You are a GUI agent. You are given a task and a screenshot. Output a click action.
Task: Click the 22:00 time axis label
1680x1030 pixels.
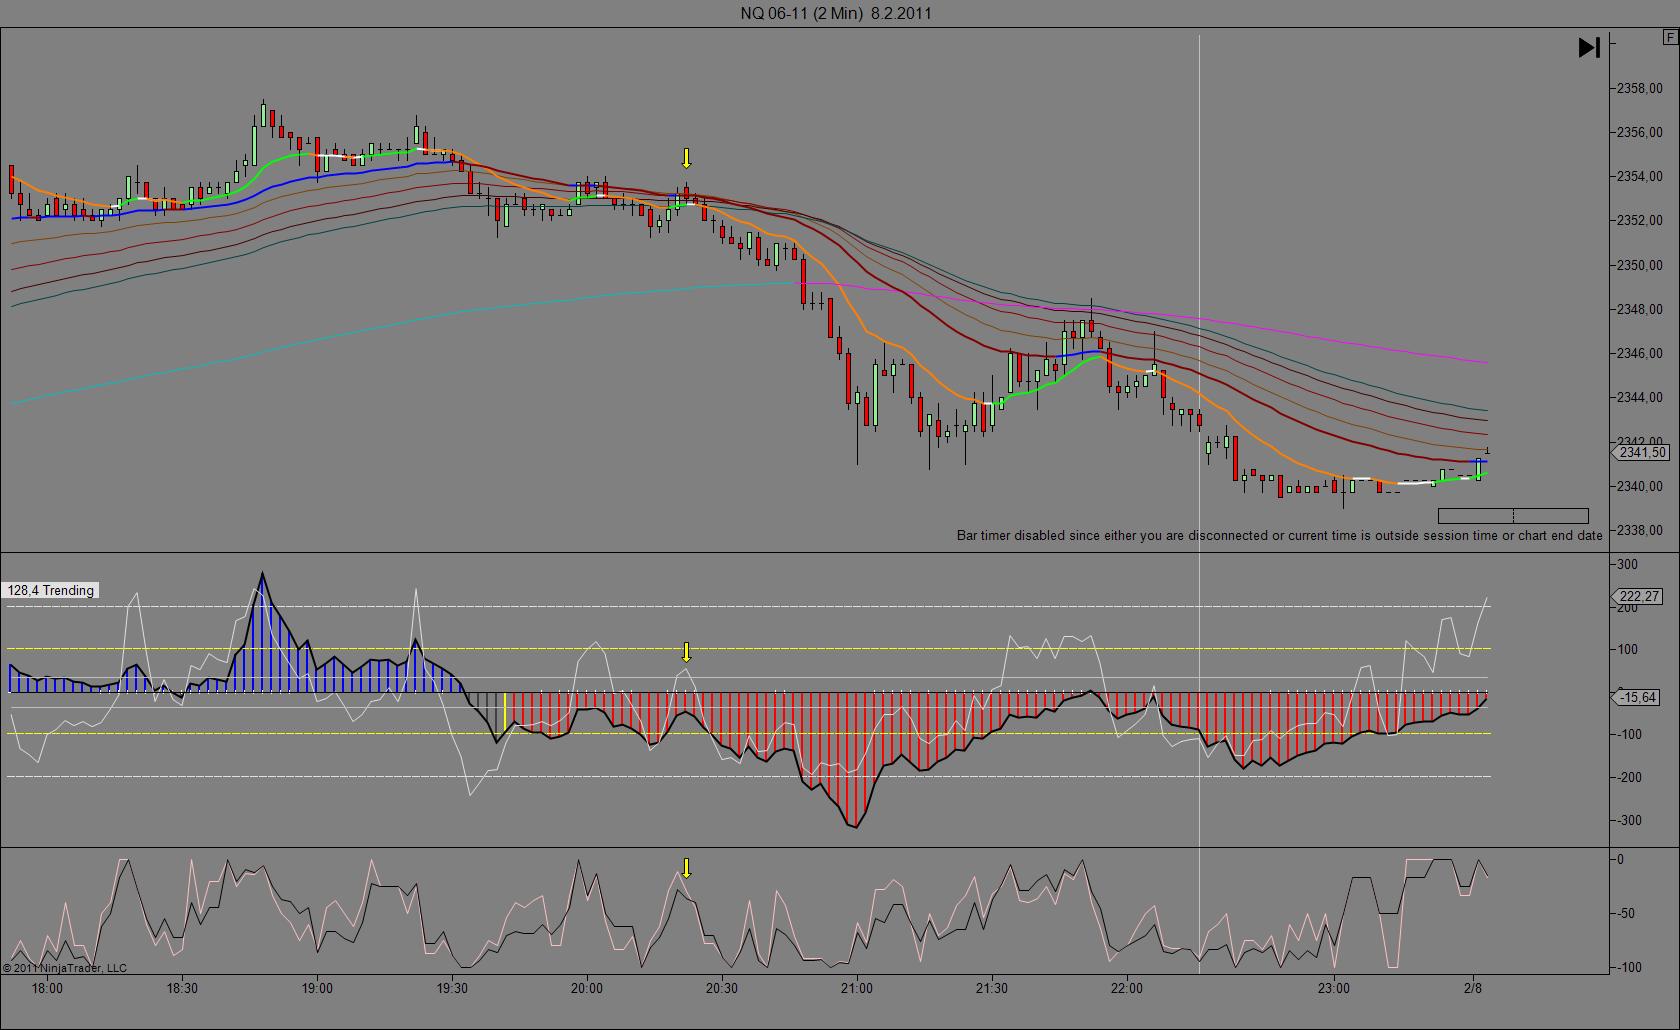1127,988
